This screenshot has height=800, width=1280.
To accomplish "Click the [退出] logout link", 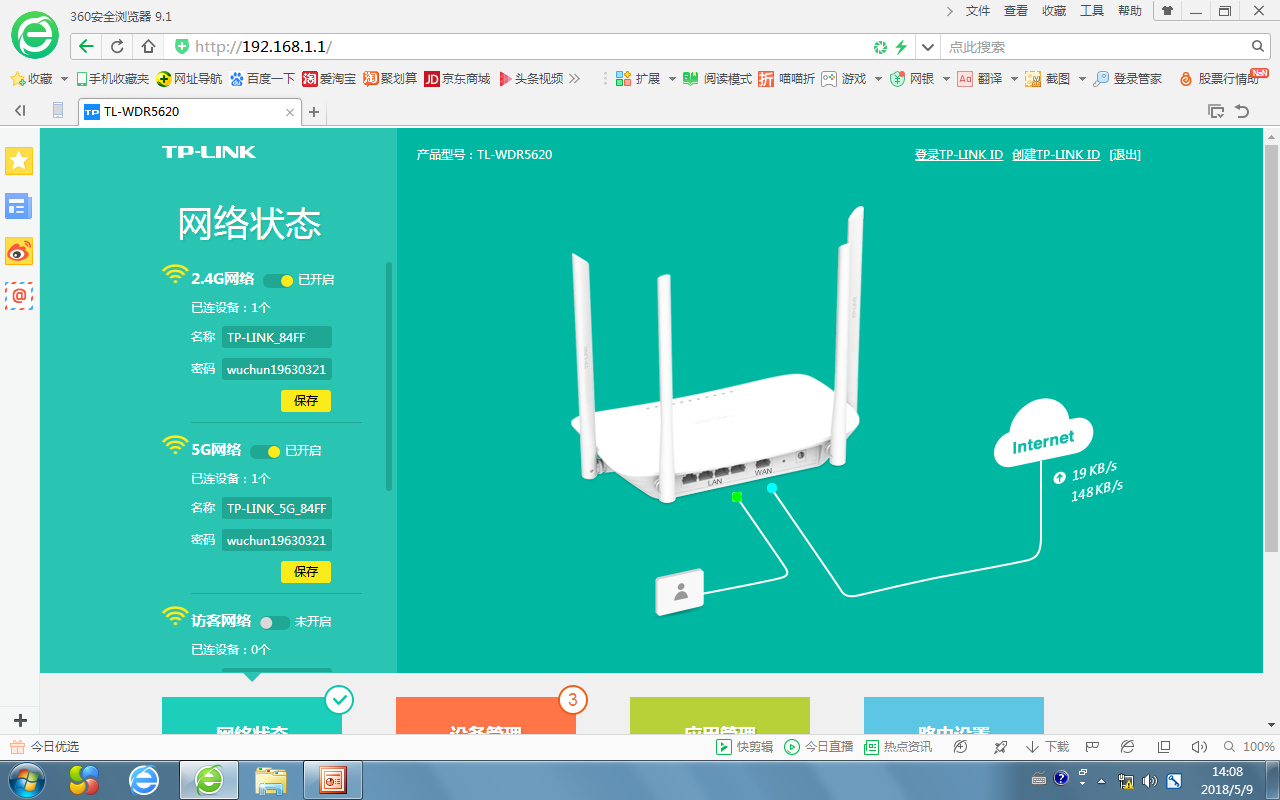I will (x=1125, y=155).
